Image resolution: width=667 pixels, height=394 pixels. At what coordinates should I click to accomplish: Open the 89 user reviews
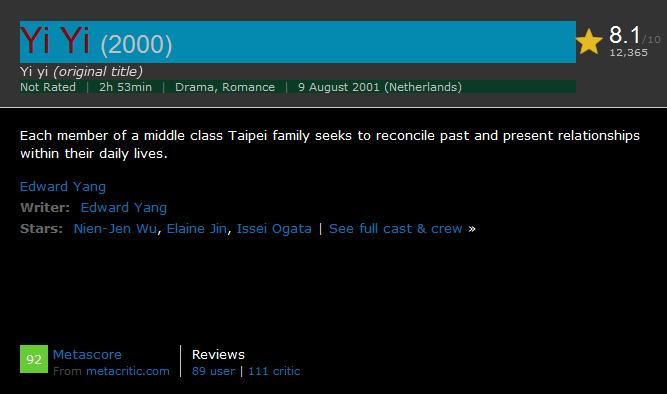(213, 371)
